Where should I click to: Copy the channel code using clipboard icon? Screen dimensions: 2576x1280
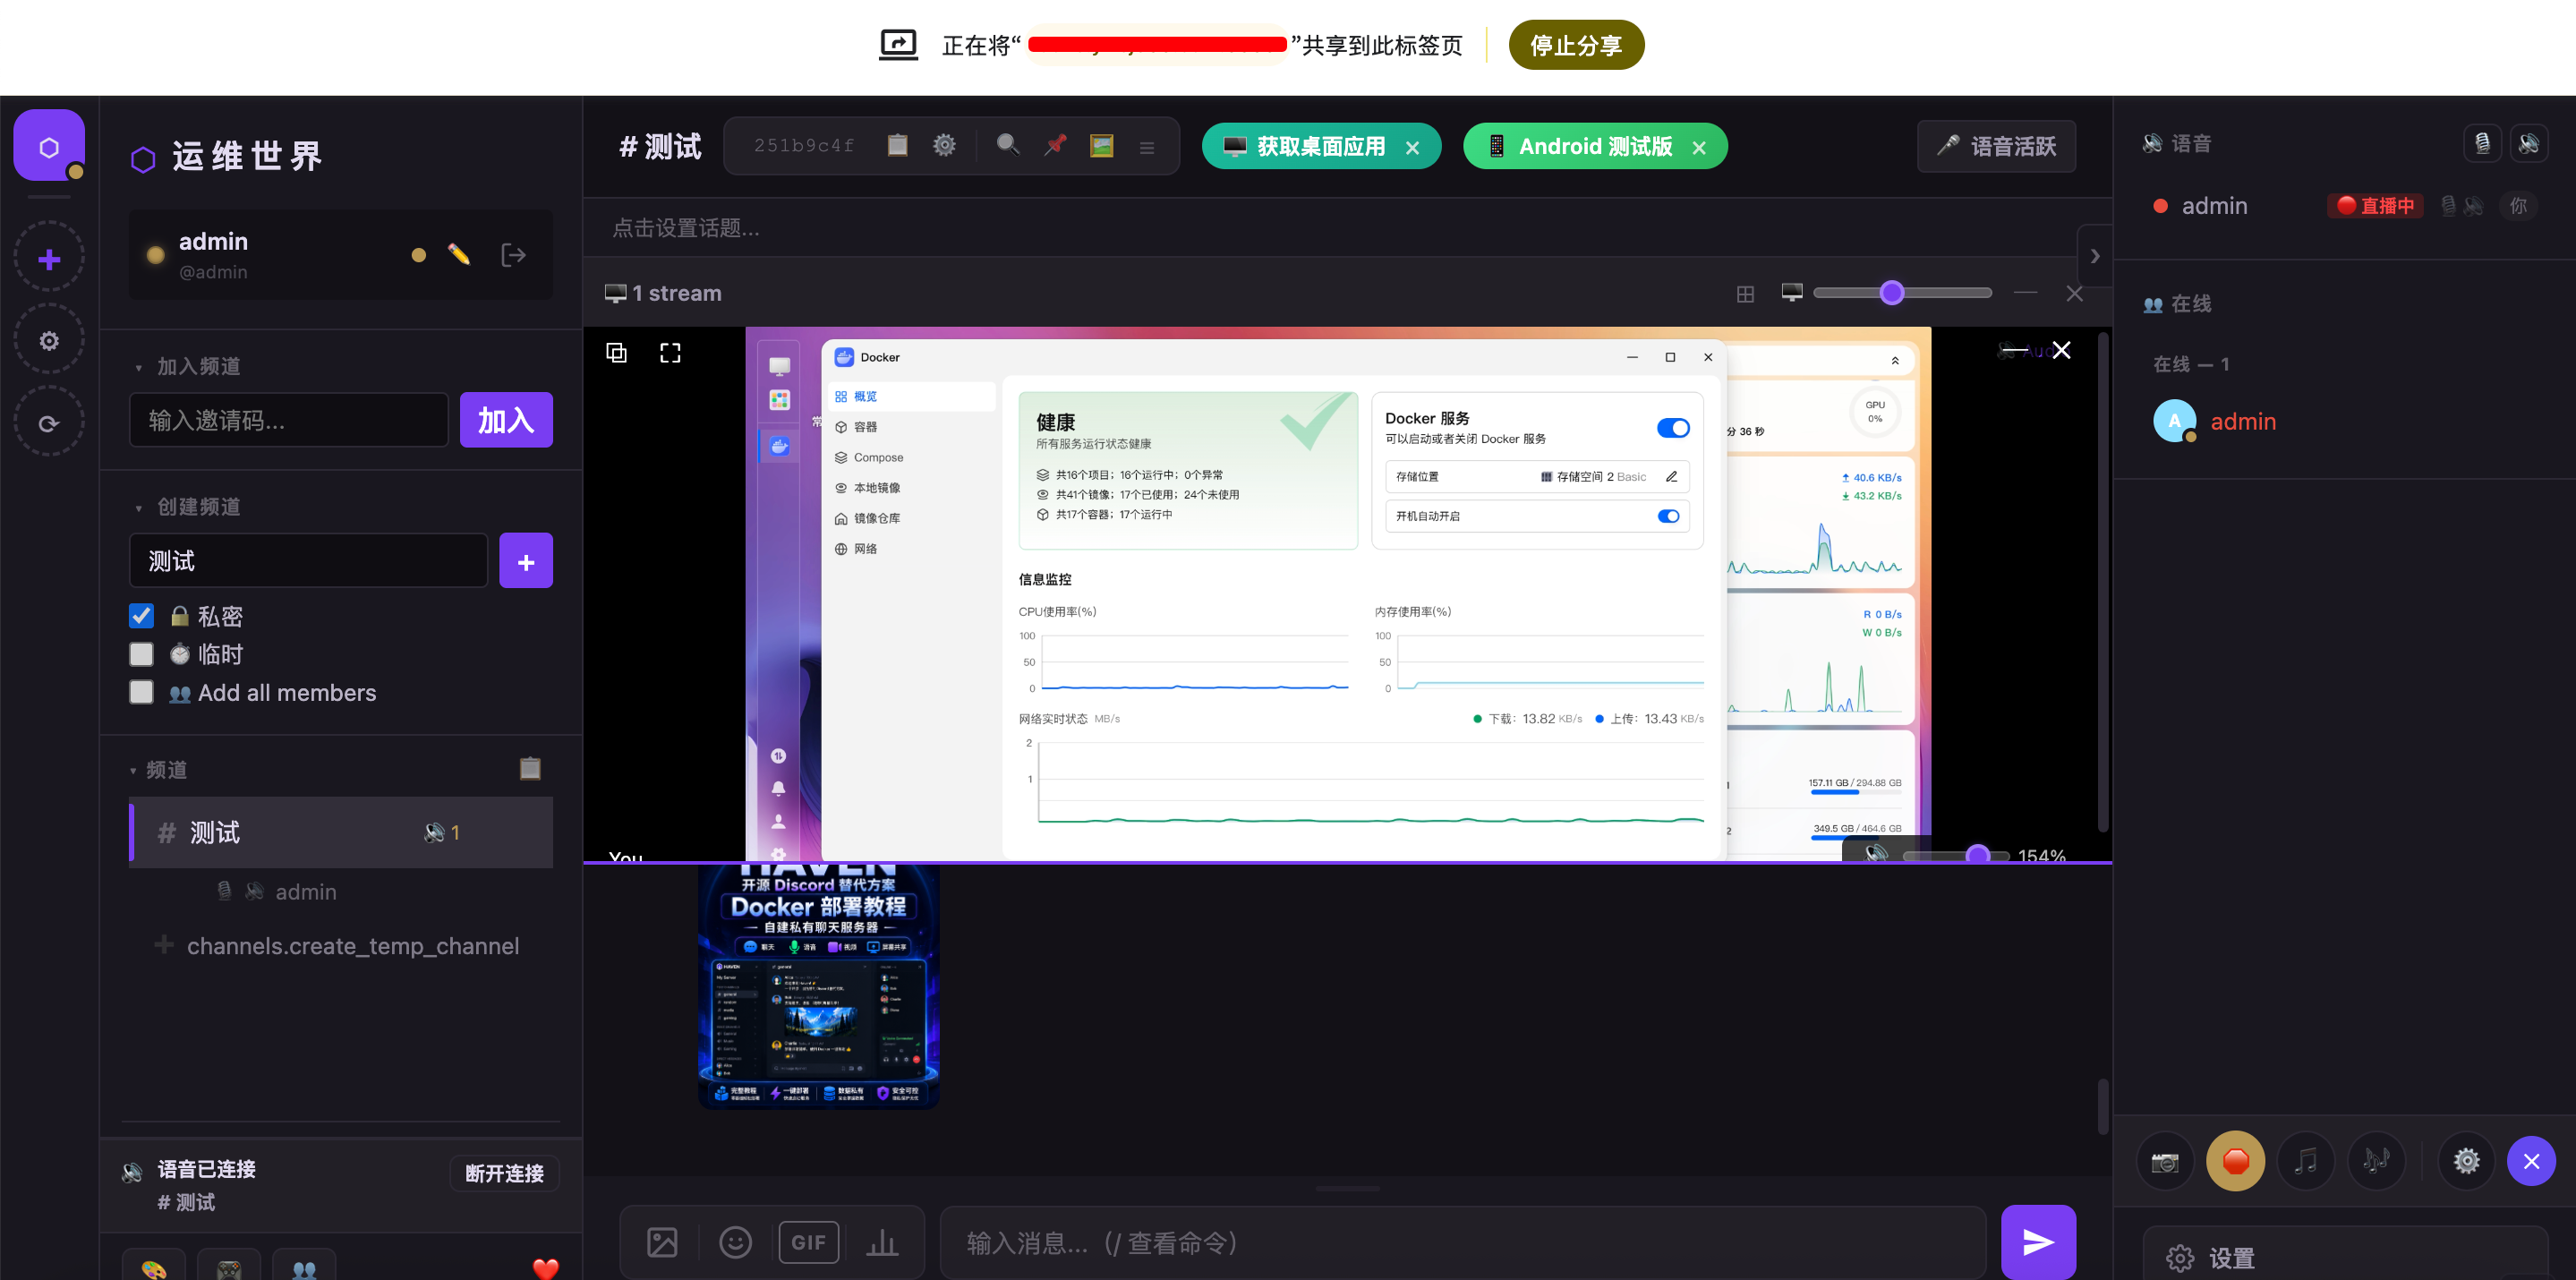(897, 146)
